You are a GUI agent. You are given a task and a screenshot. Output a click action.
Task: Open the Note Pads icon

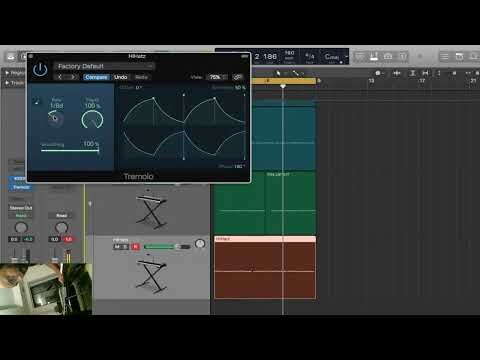point(459,57)
